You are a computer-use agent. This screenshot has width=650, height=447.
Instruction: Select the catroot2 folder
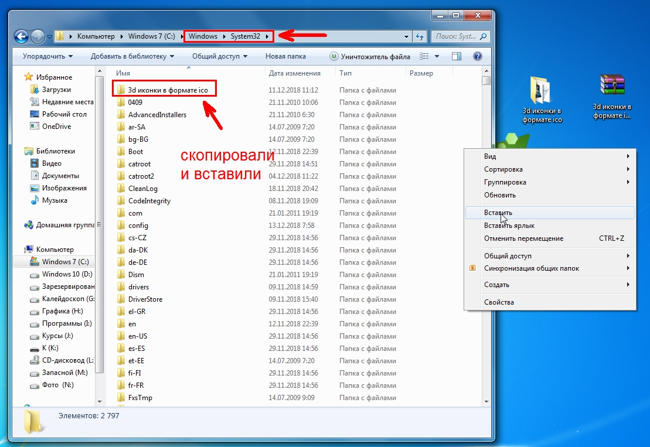tap(141, 176)
